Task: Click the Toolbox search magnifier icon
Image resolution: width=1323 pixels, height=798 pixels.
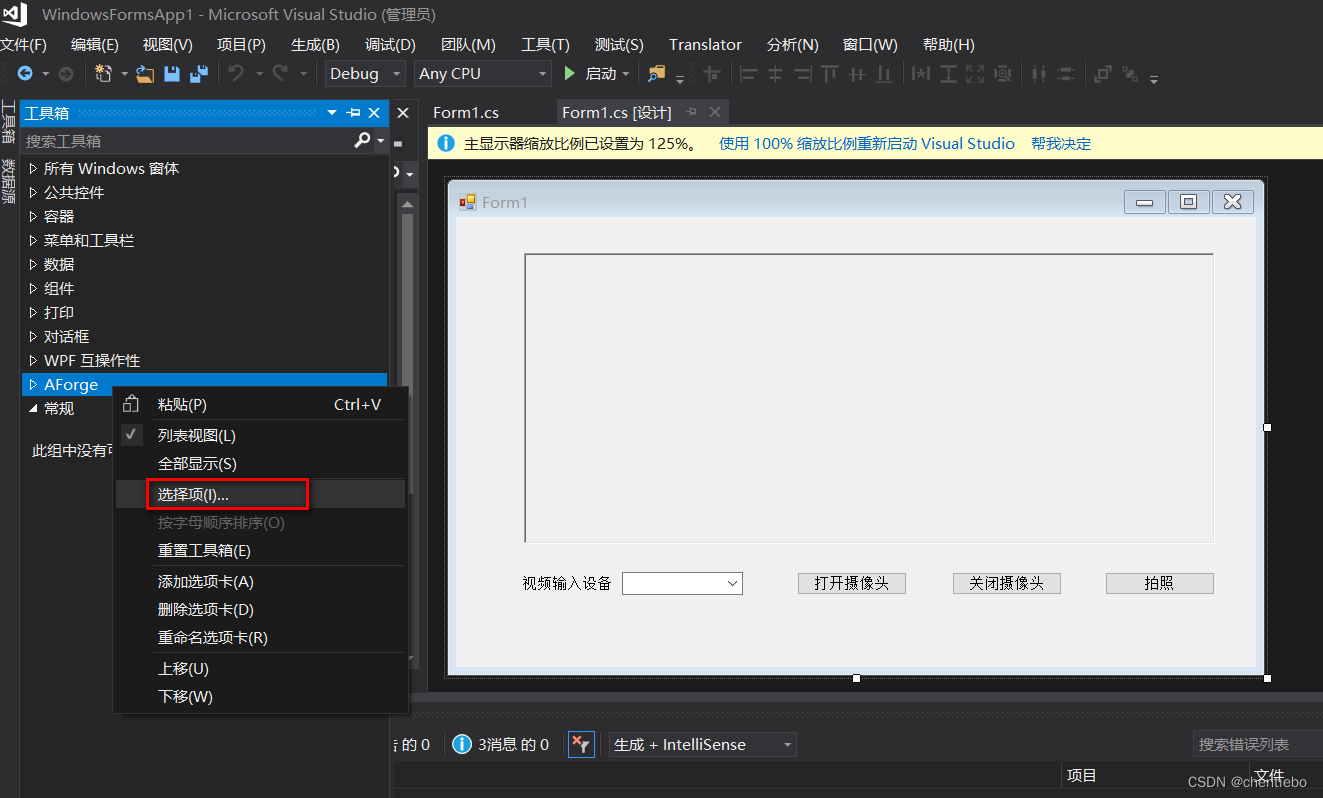Action: (x=360, y=140)
